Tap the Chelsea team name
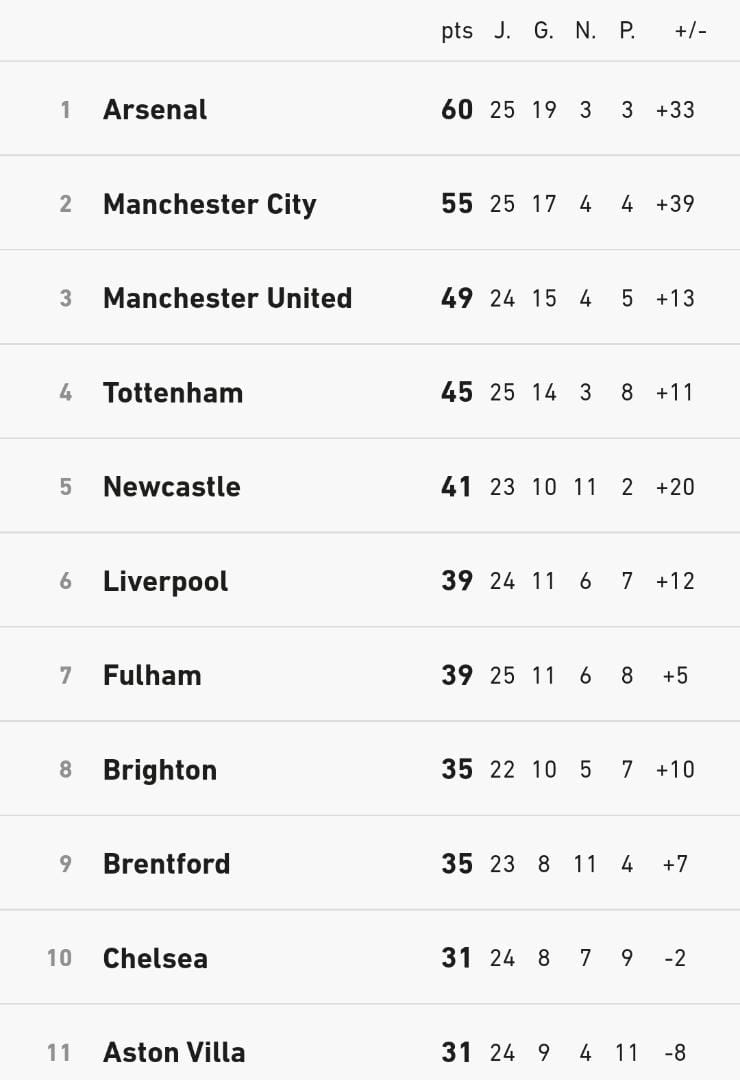 click(155, 958)
